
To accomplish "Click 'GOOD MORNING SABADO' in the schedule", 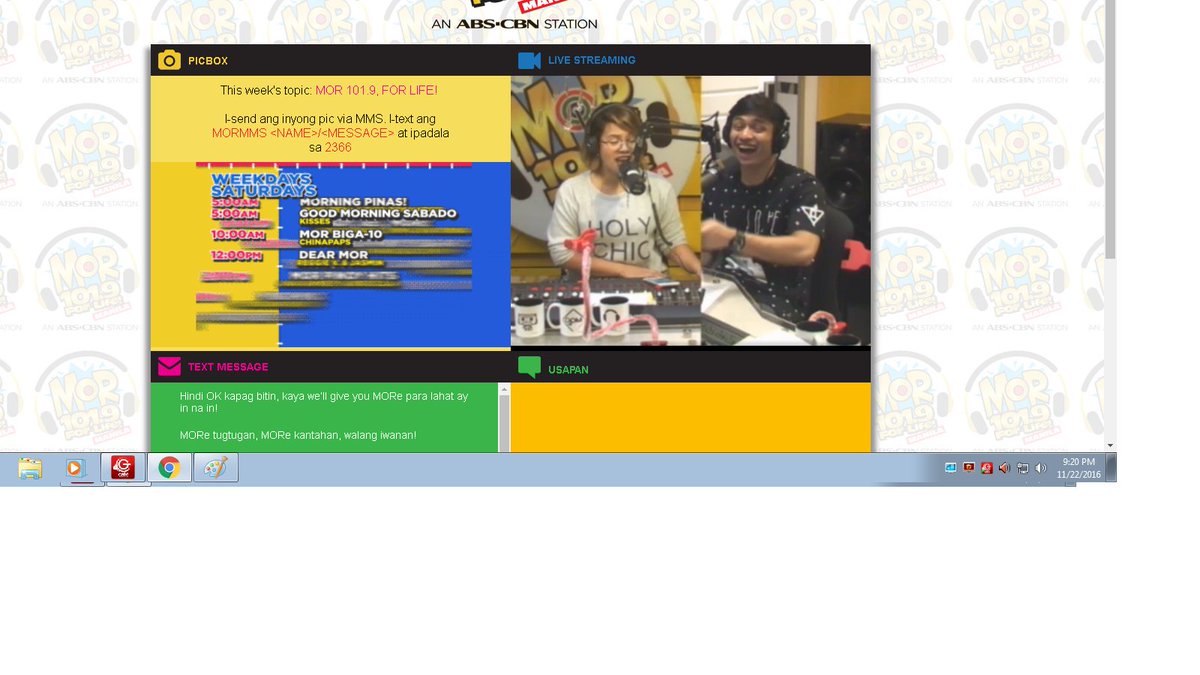I will coord(378,213).
